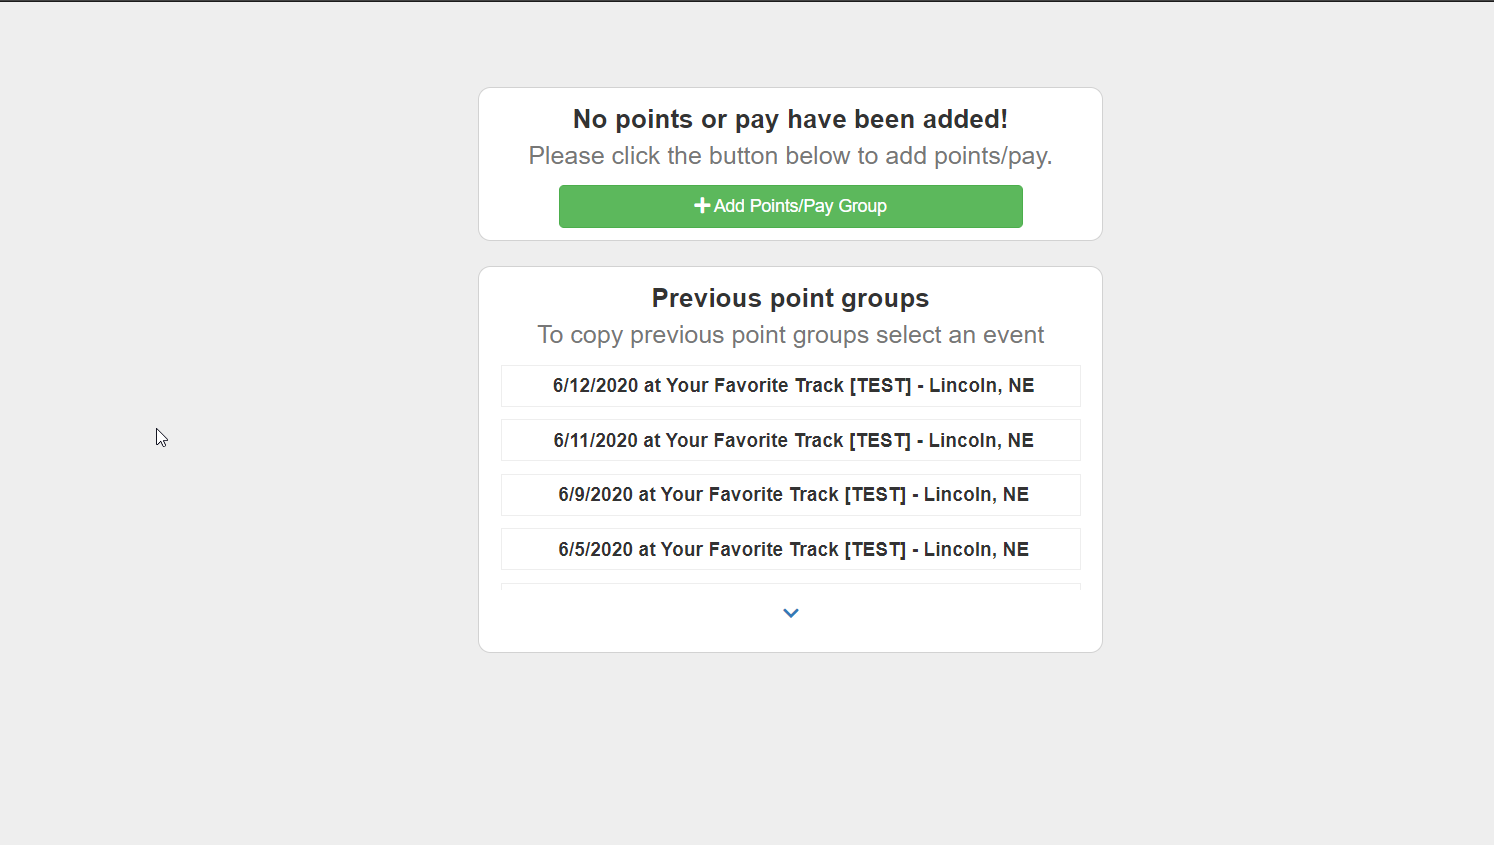Click the Previous point groups heading
Image resolution: width=1494 pixels, height=845 pixels.
790,298
